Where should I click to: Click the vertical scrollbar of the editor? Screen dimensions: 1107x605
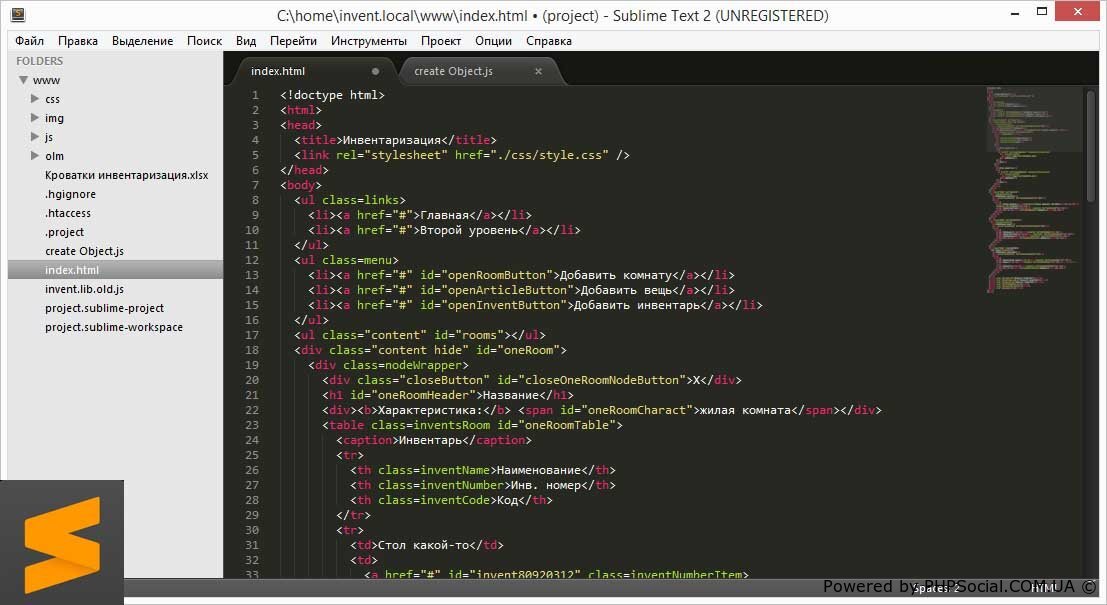[x=1090, y=140]
